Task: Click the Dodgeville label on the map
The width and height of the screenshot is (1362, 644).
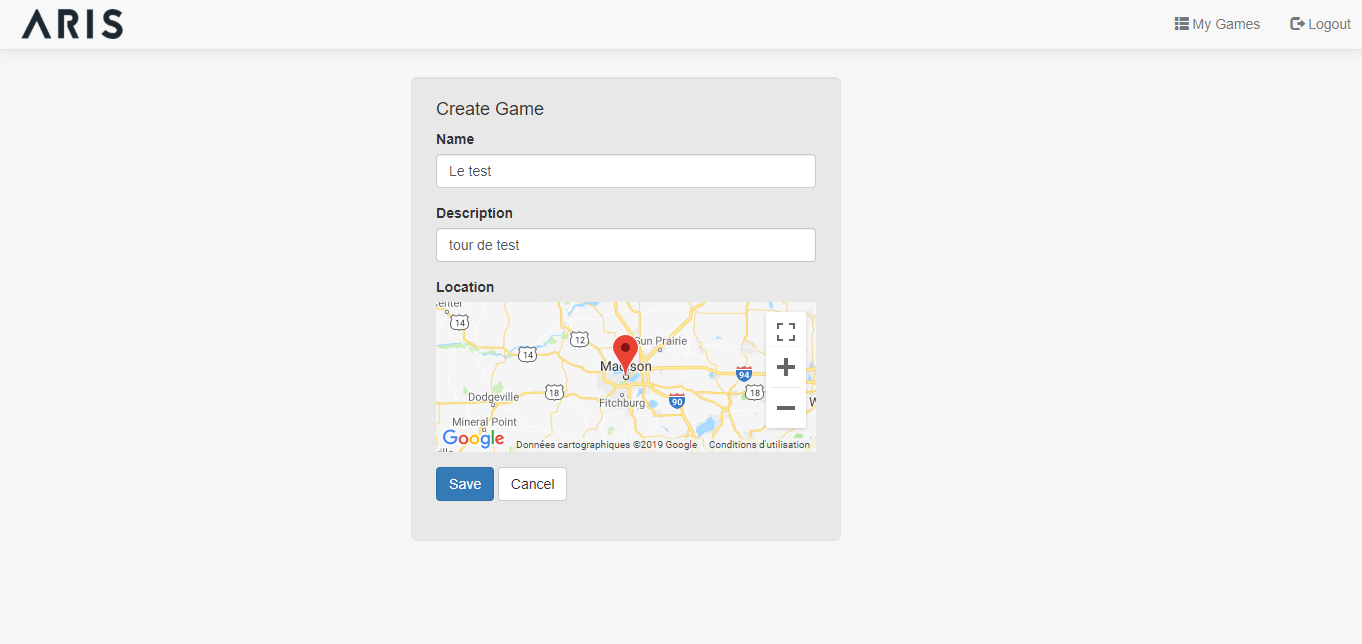Action: (494, 397)
